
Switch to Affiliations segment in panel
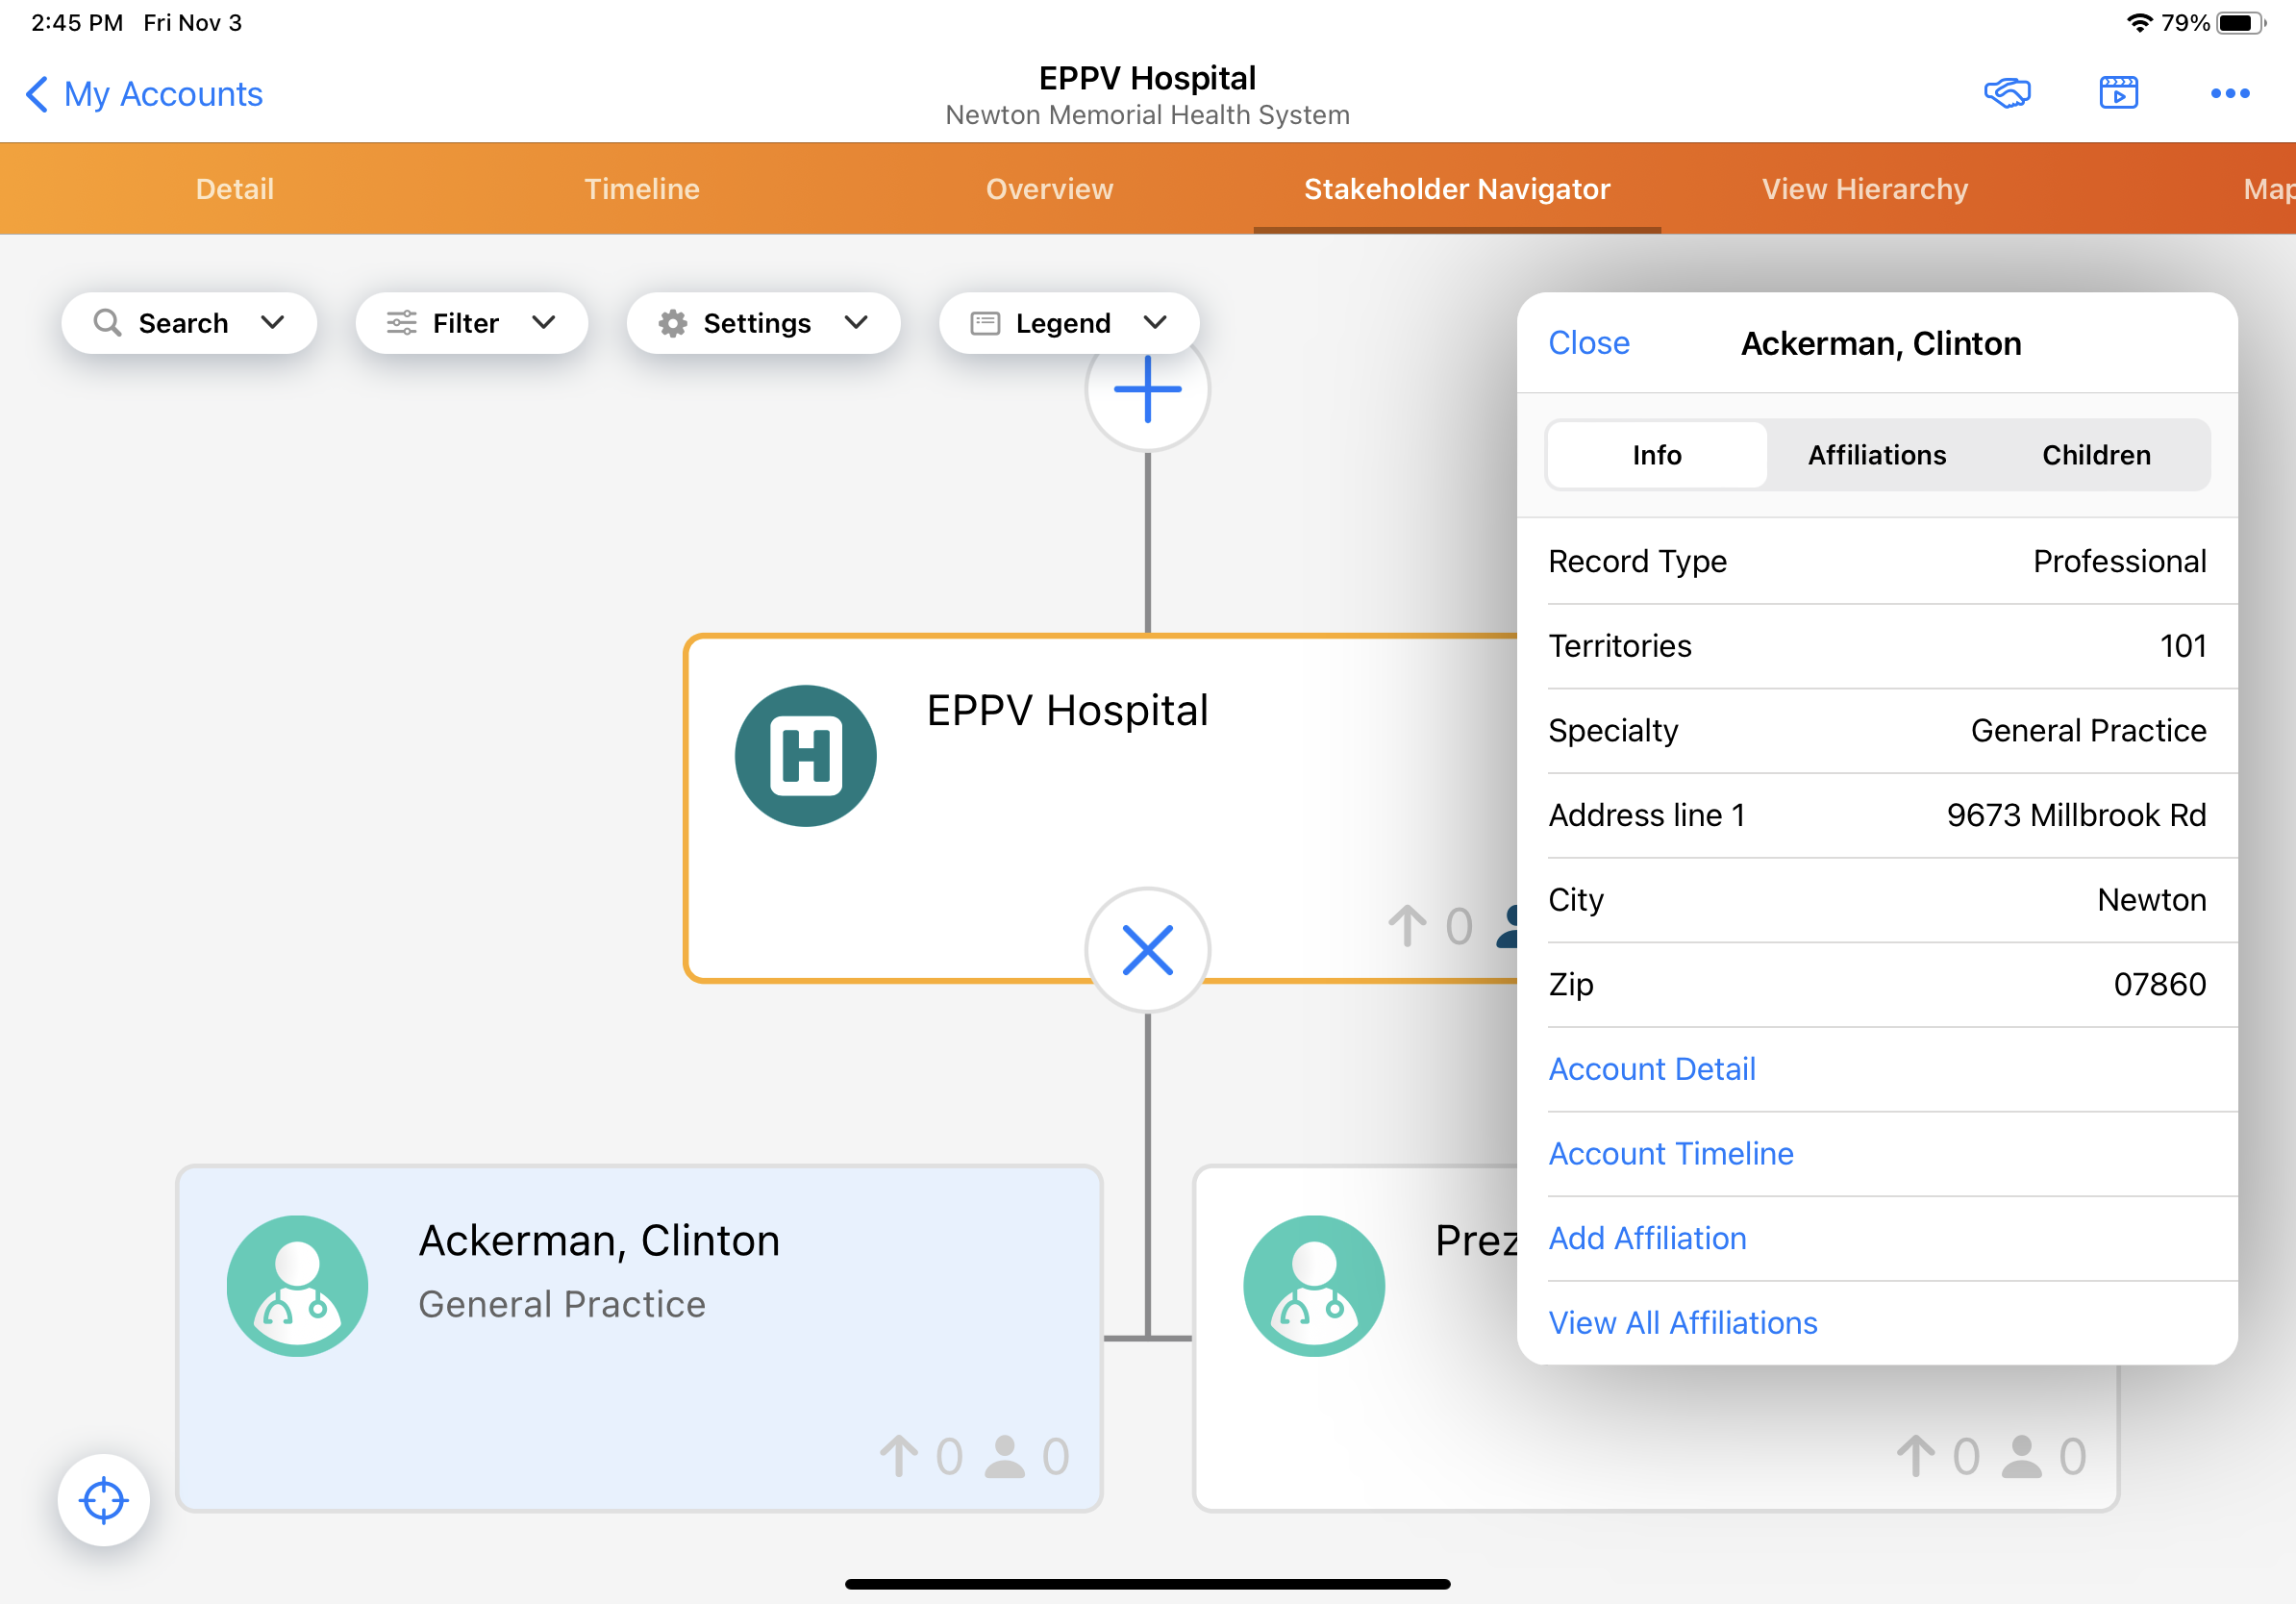[1876, 455]
